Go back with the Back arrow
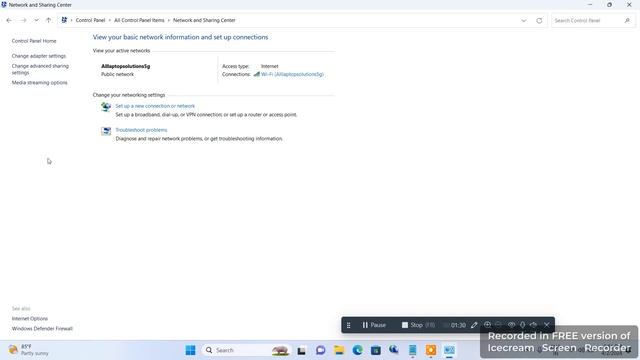Image resolution: width=640 pixels, height=360 pixels. coord(9,20)
